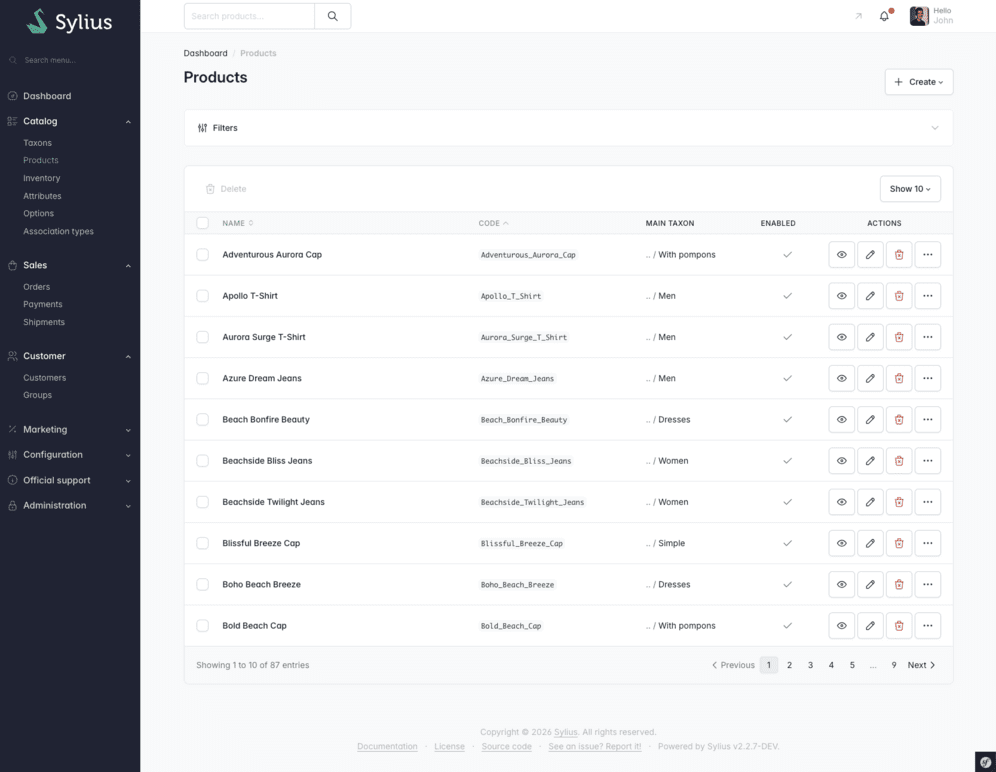
Task: Click John's profile avatar
Action: tap(919, 16)
